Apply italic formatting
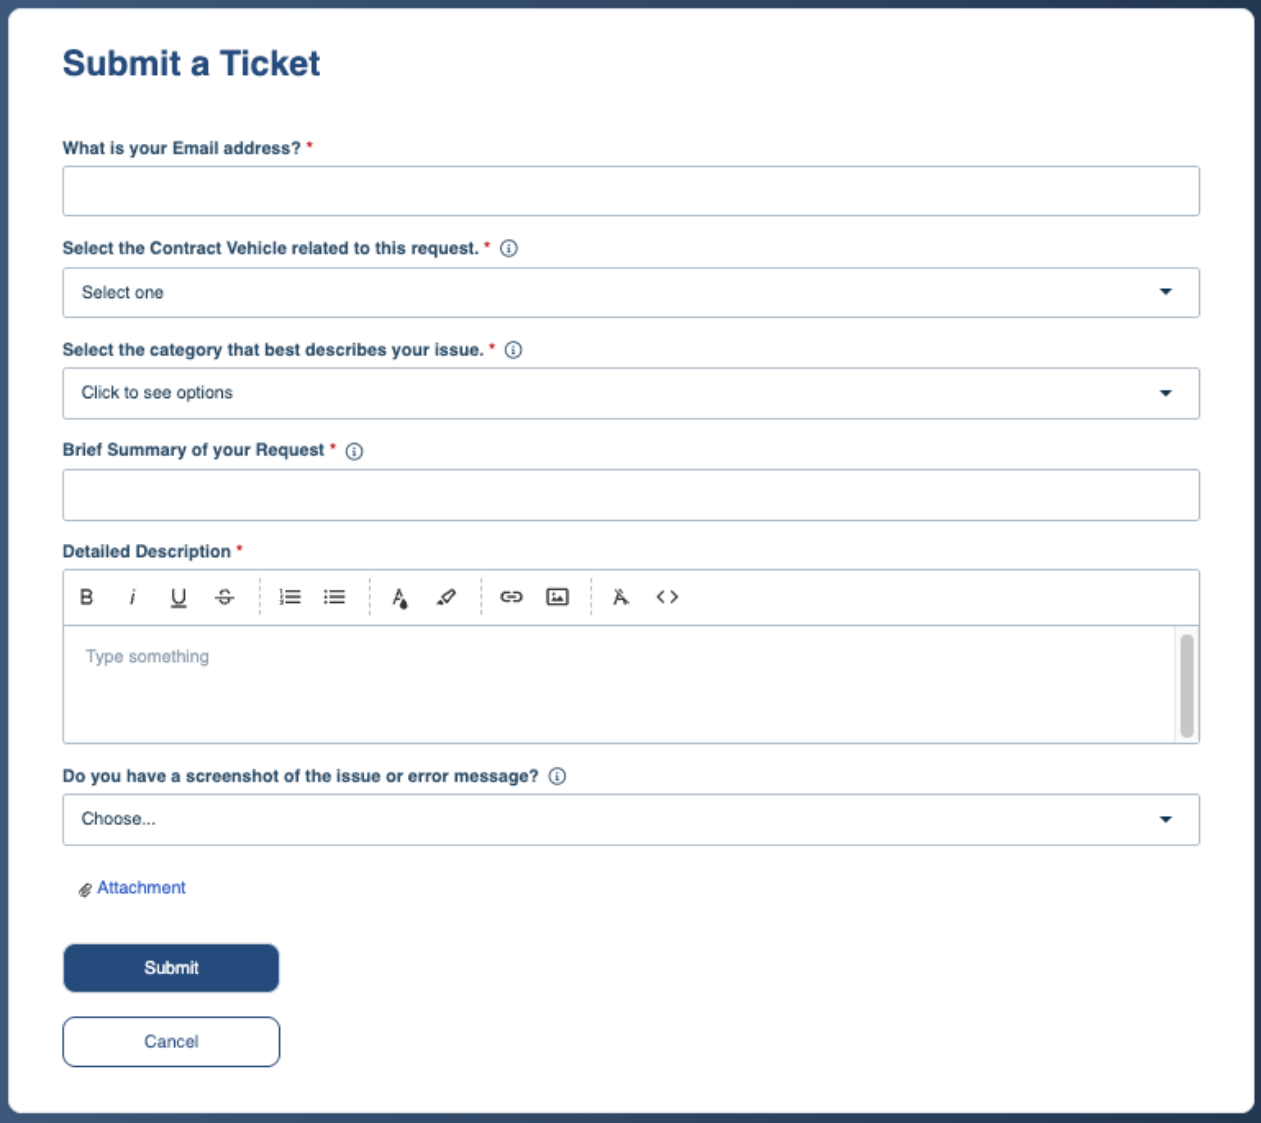Screen dimensions: 1261x1123 coord(133,596)
